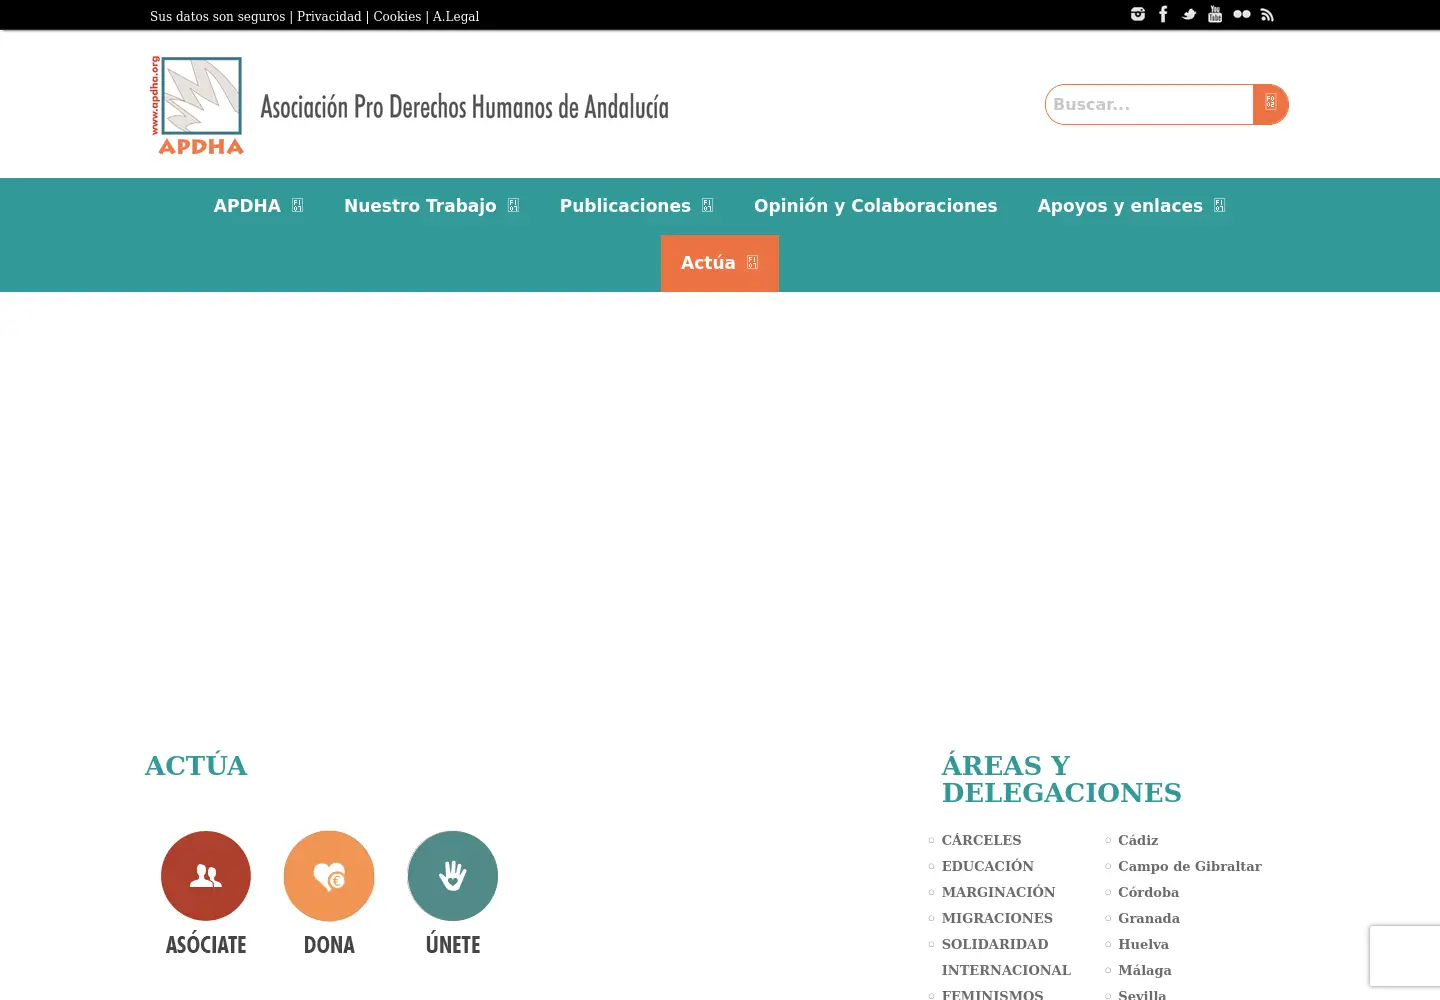Open the Cookies link

(x=397, y=16)
